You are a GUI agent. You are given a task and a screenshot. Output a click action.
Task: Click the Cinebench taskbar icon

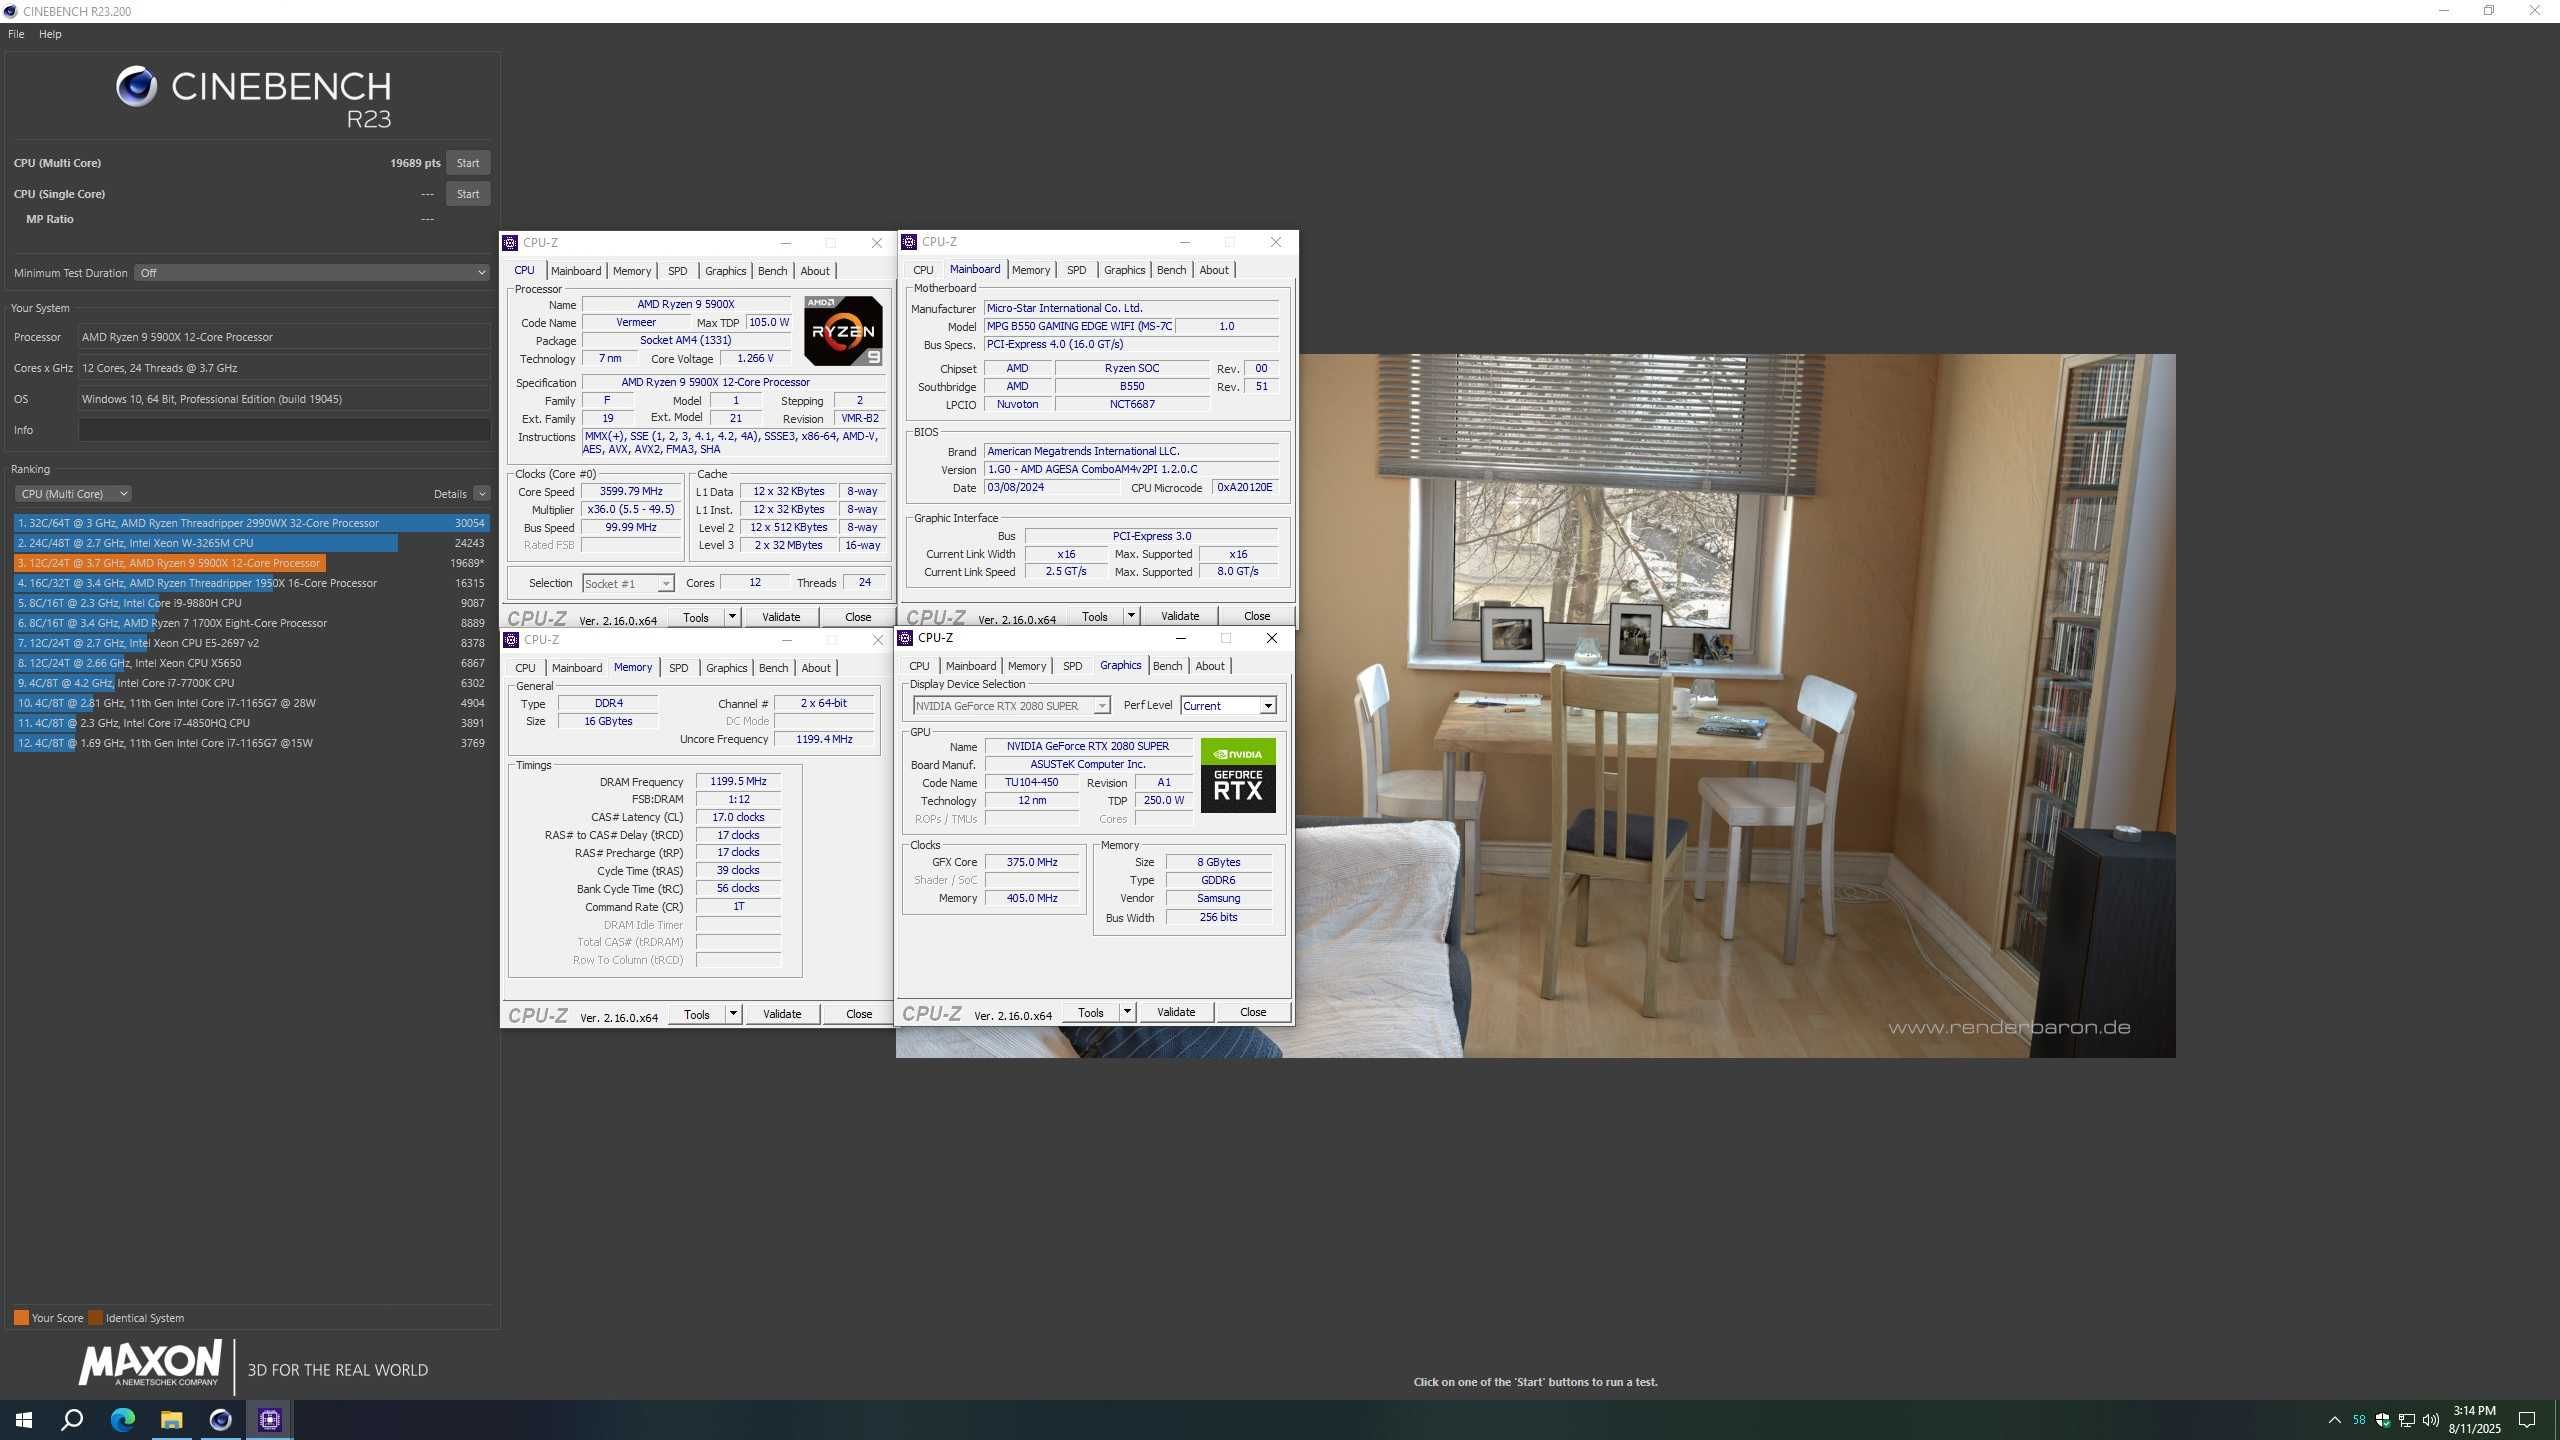[220, 1420]
